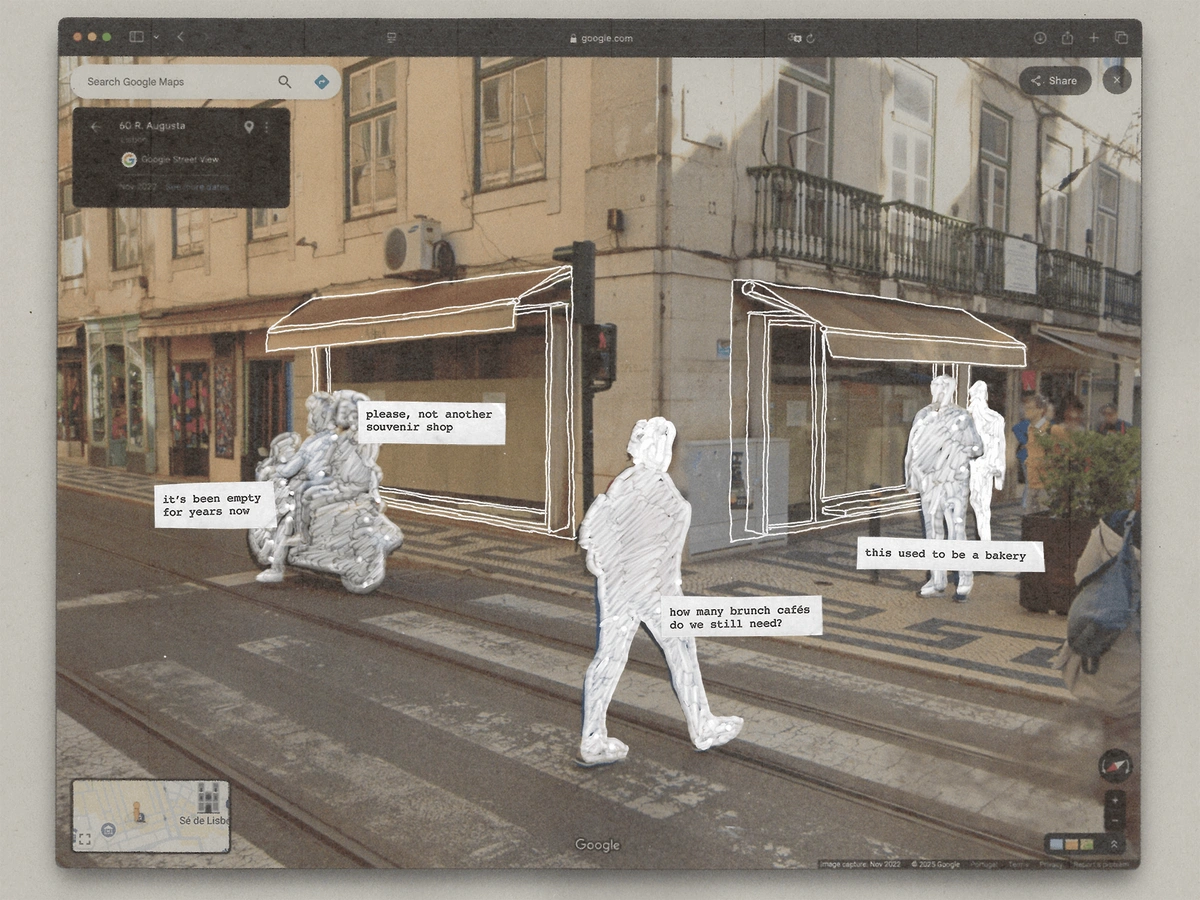
Task: Zoom in with the plus button
Action: pyautogui.click(x=1114, y=801)
